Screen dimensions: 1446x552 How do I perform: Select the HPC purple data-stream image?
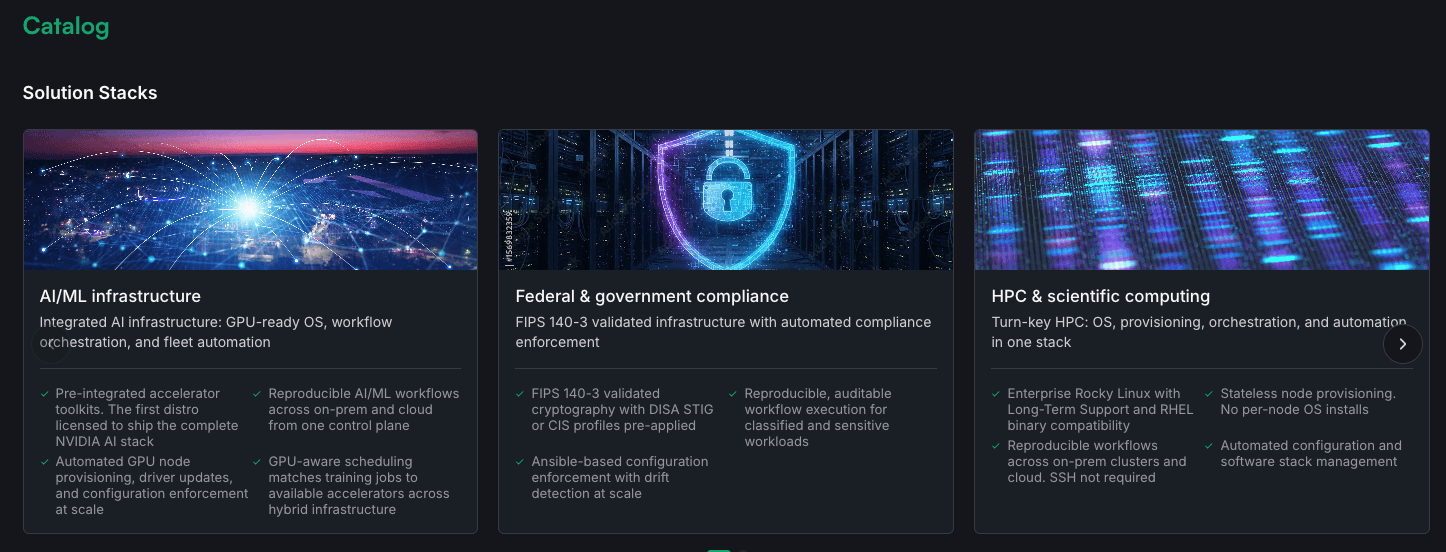coord(1201,200)
